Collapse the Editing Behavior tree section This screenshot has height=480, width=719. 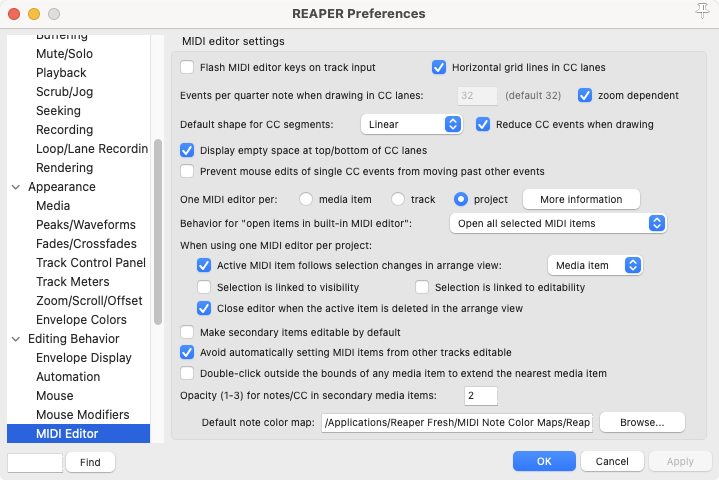pos(16,339)
